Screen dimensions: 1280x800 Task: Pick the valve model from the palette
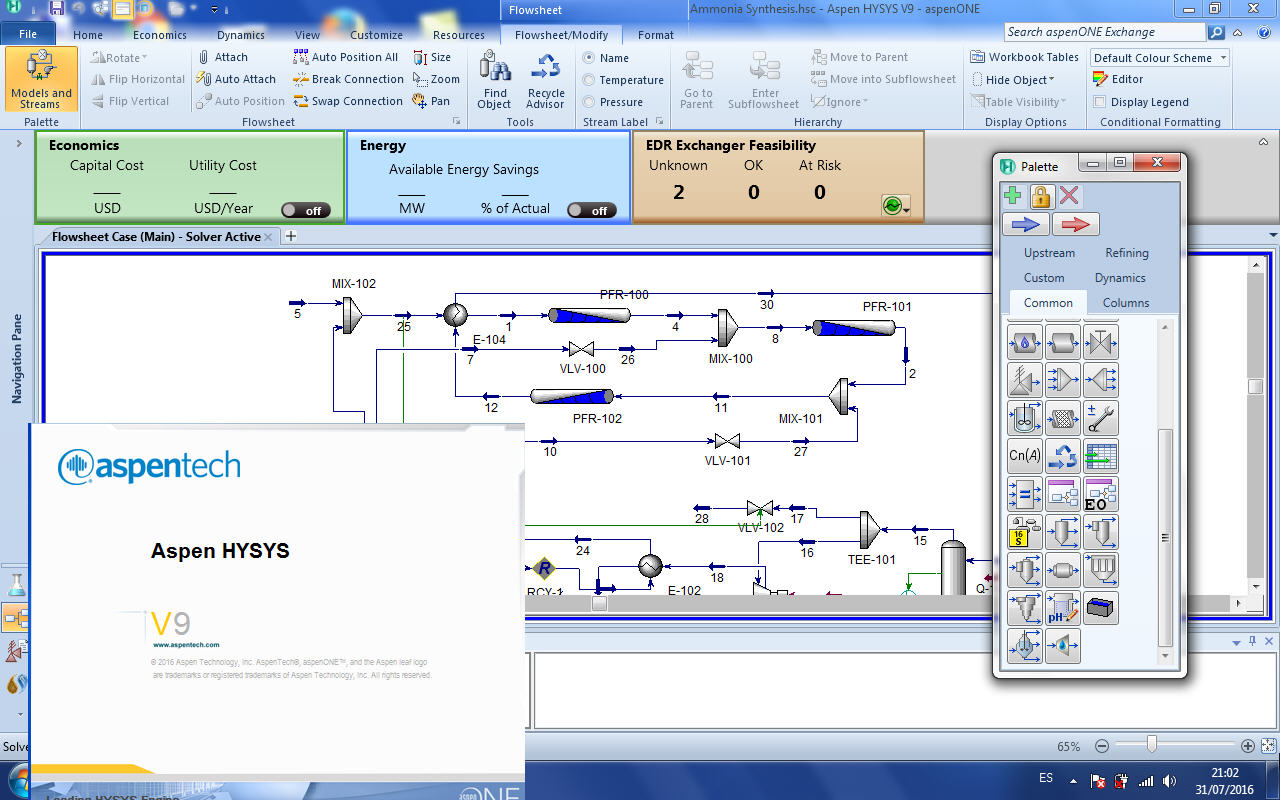pyautogui.click(x=1100, y=341)
